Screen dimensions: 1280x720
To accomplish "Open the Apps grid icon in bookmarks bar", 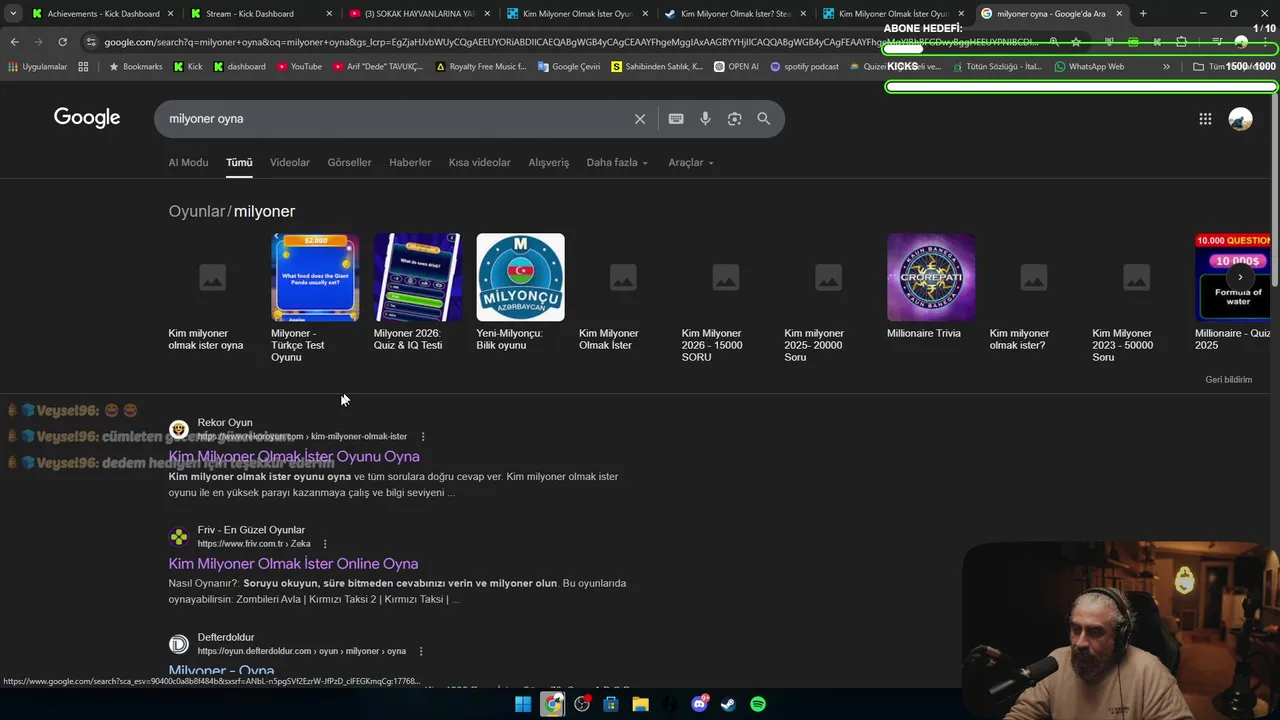I will (x=83, y=67).
